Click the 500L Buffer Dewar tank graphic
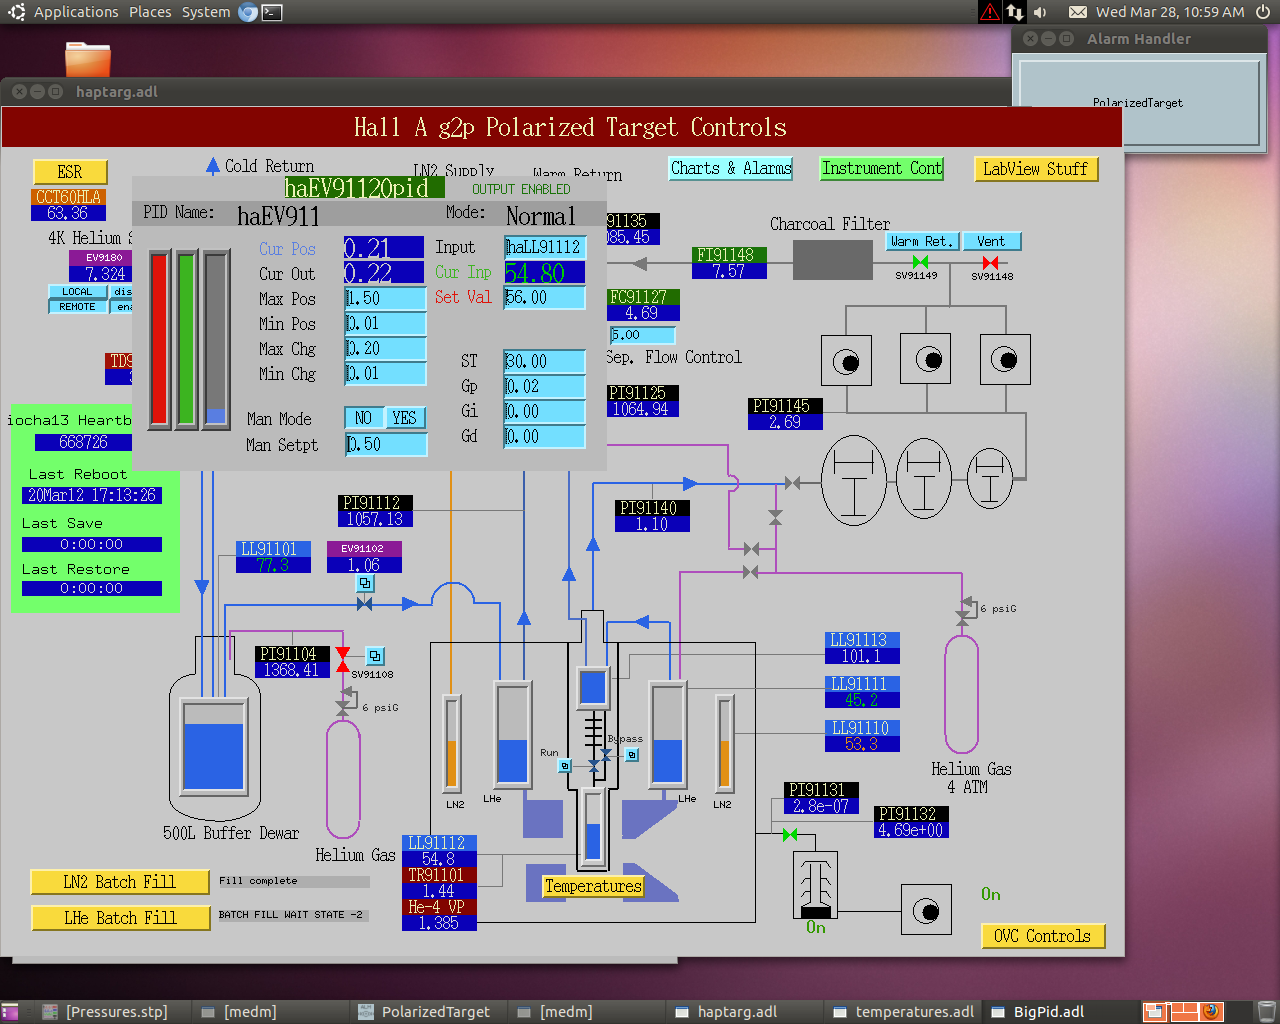 tap(214, 748)
